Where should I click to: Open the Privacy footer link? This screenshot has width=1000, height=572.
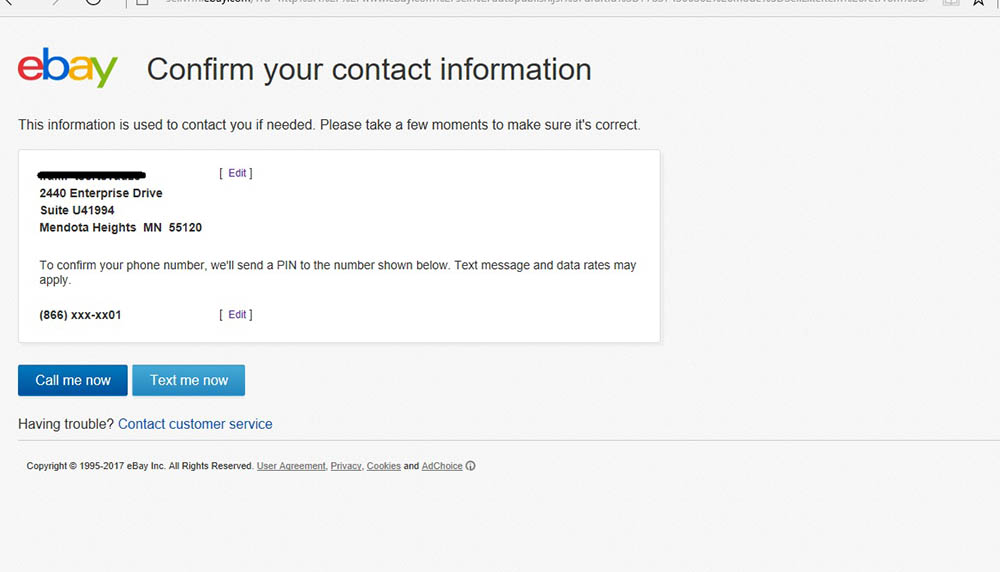coord(346,466)
